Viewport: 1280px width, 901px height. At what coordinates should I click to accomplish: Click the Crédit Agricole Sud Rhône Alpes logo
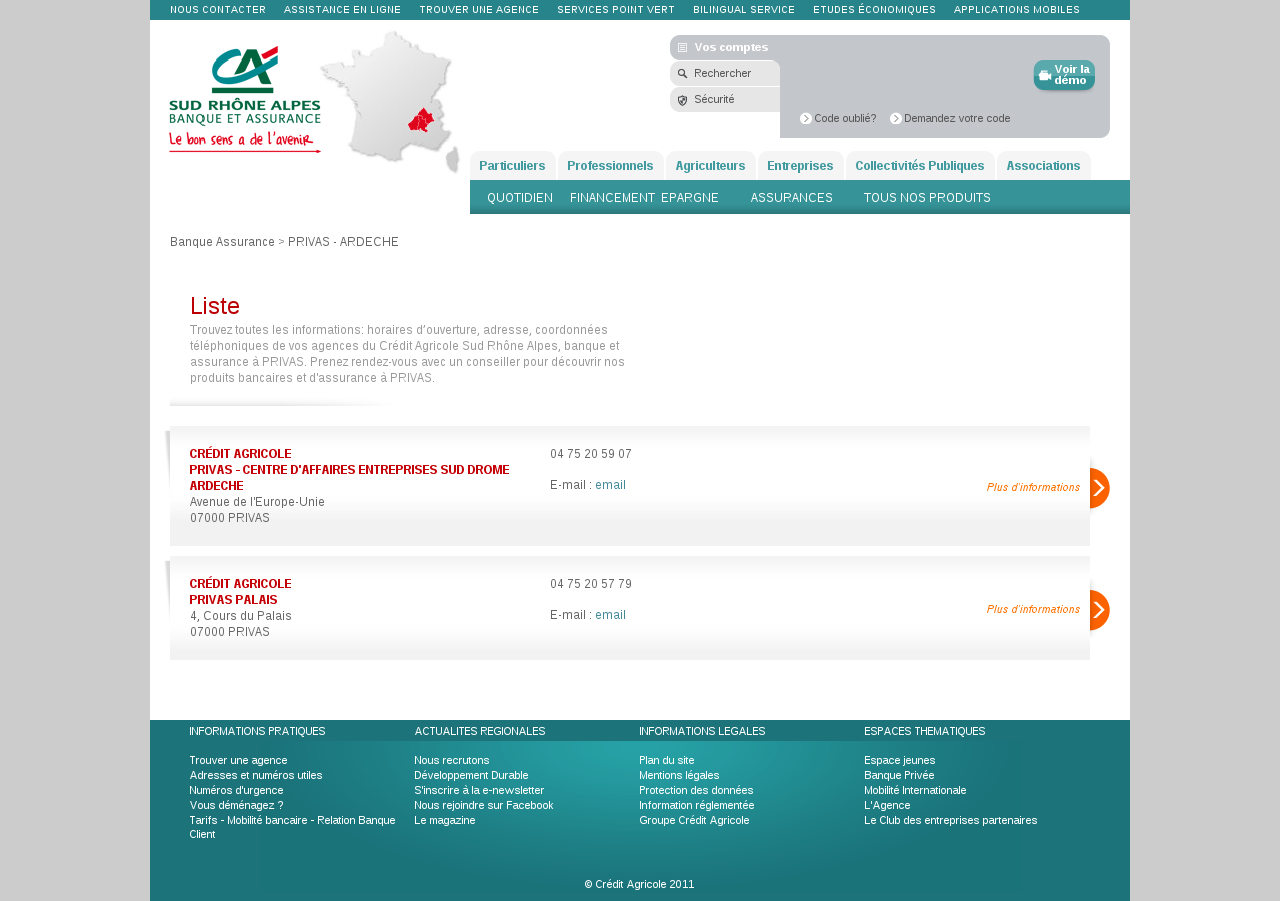click(x=245, y=99)
